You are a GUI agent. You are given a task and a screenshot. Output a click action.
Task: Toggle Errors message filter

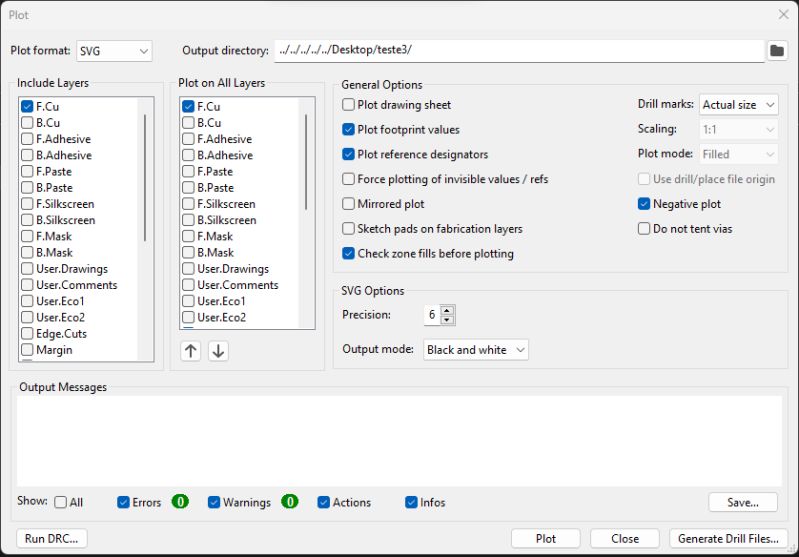[123, 502]
